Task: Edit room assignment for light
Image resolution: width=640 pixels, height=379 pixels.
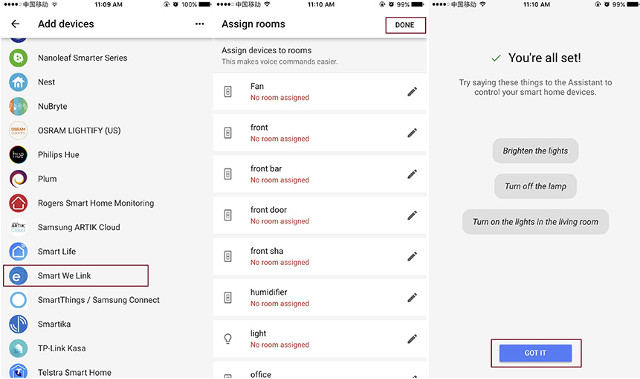Action: [412, 339]
